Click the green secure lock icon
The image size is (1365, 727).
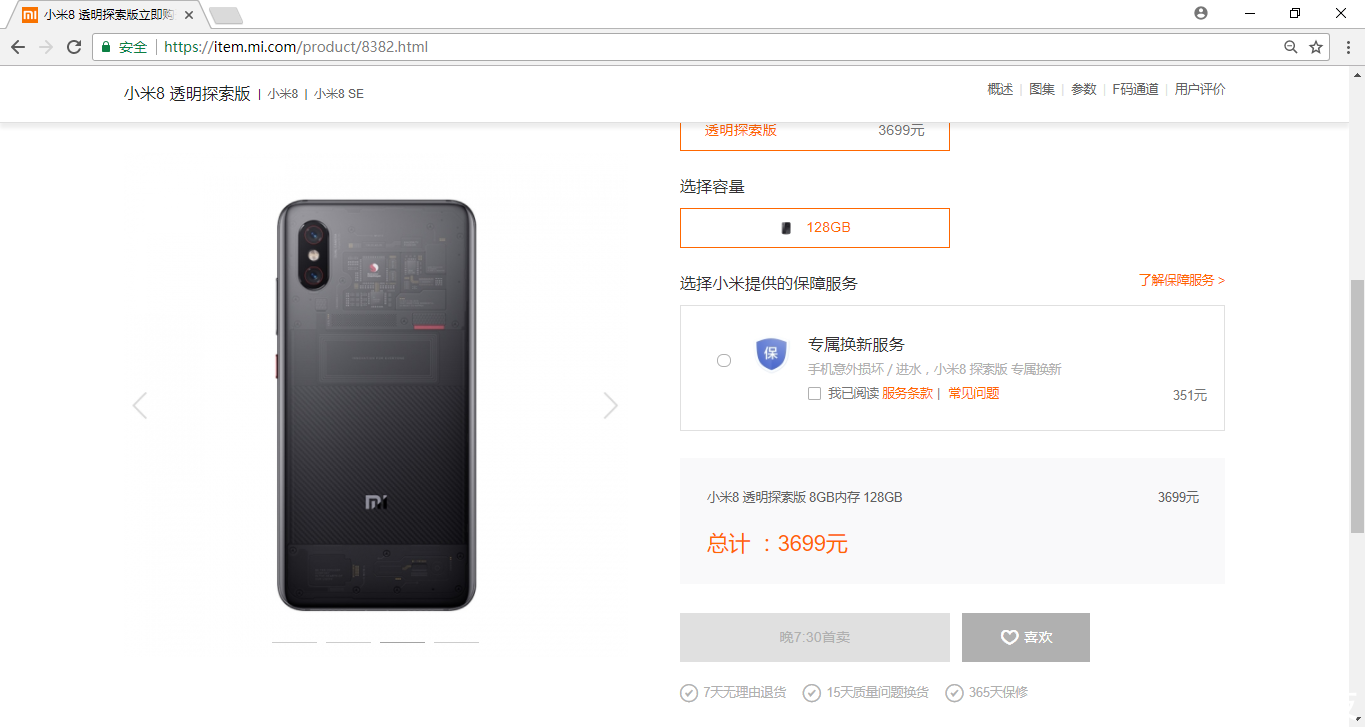coord(106,47)
